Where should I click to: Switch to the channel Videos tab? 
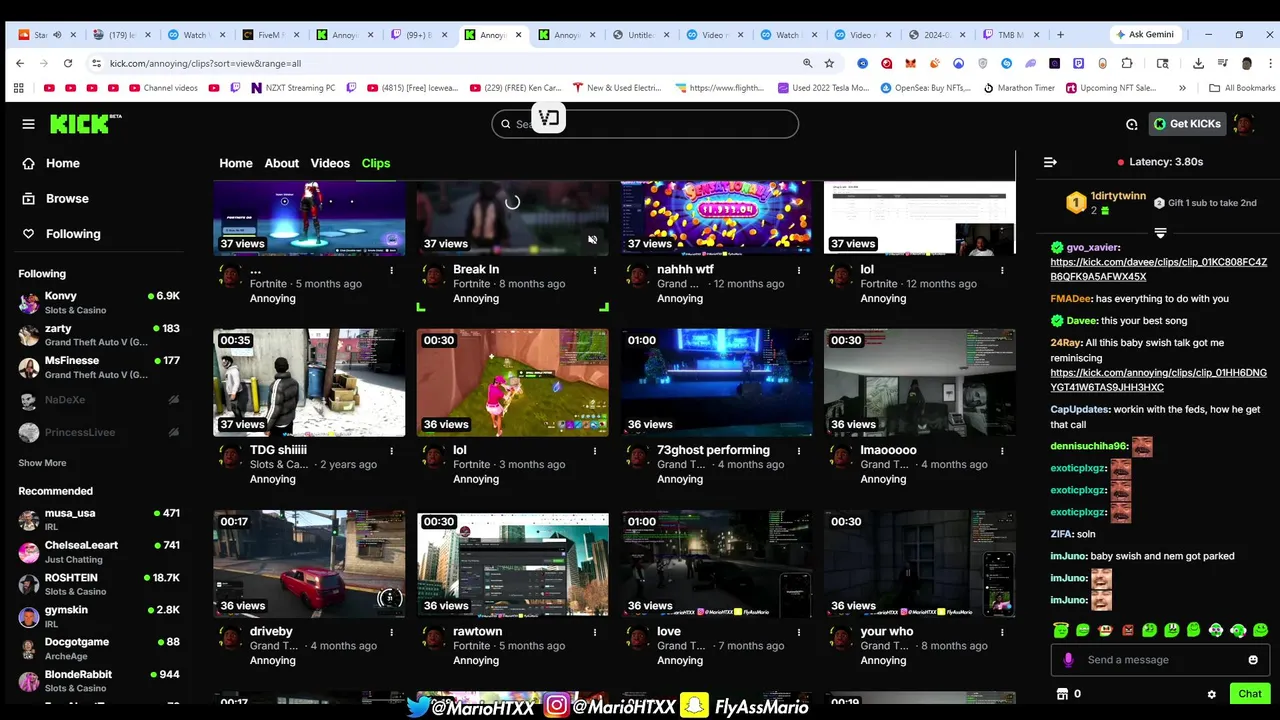(330, 163)
